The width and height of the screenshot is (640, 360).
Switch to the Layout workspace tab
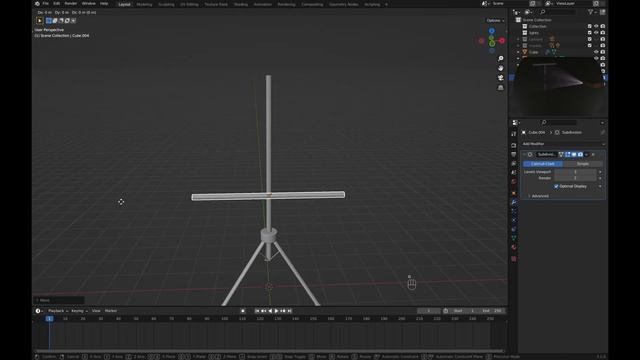[124, 4]
